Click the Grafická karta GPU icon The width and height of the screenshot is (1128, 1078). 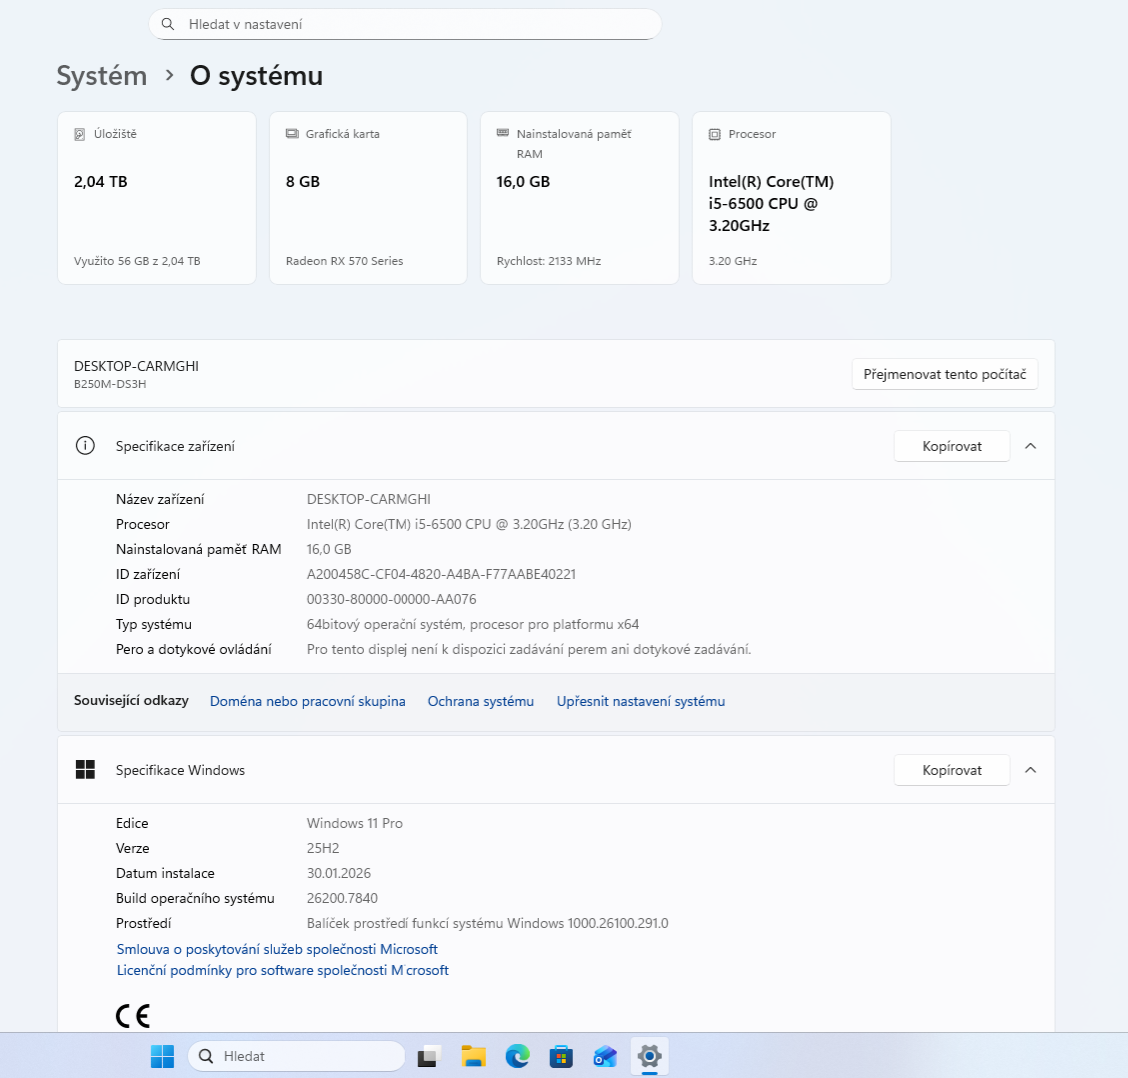coord(292,133)
